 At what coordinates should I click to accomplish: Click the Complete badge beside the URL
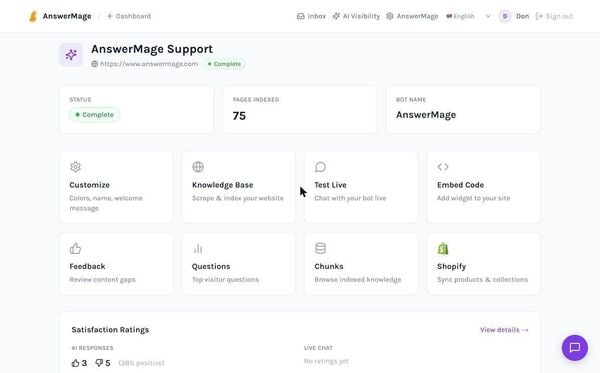pos(224,64)
